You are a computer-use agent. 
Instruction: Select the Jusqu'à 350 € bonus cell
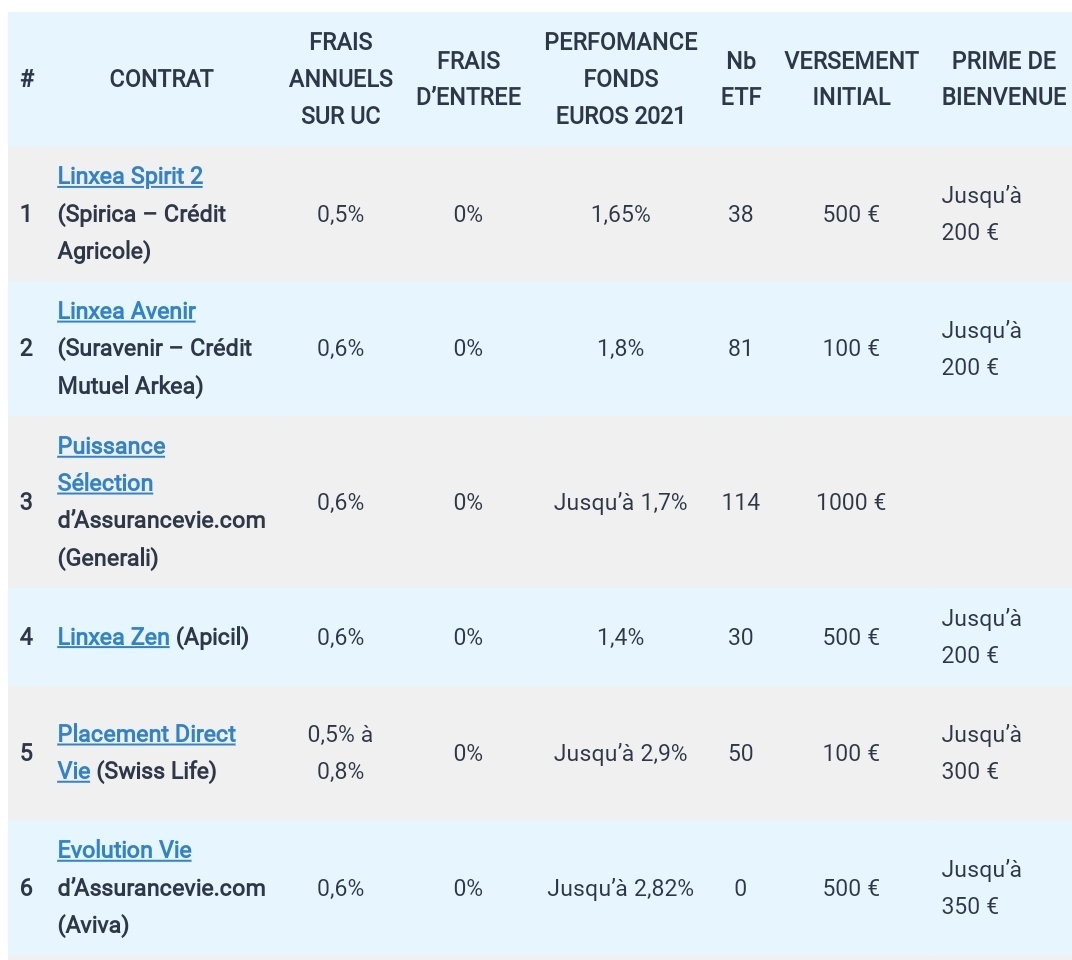coord(981,888)
